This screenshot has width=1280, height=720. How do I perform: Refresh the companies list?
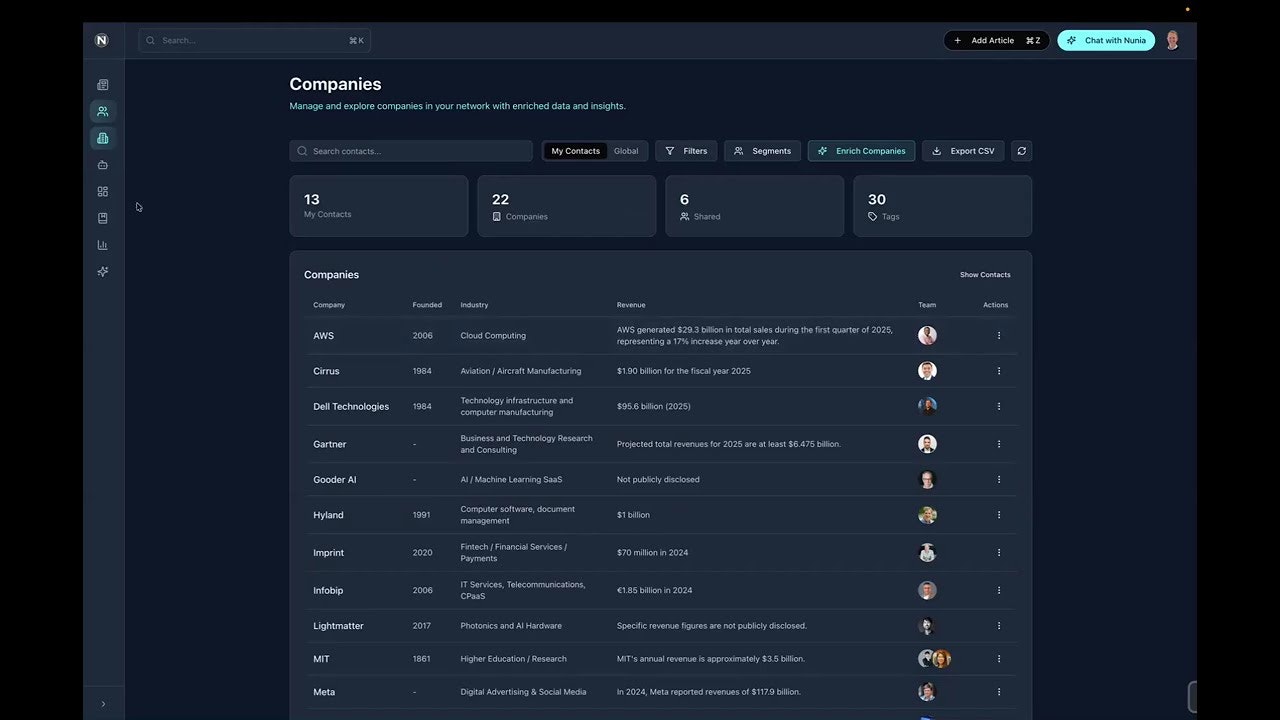click(x=1021, y=150)
